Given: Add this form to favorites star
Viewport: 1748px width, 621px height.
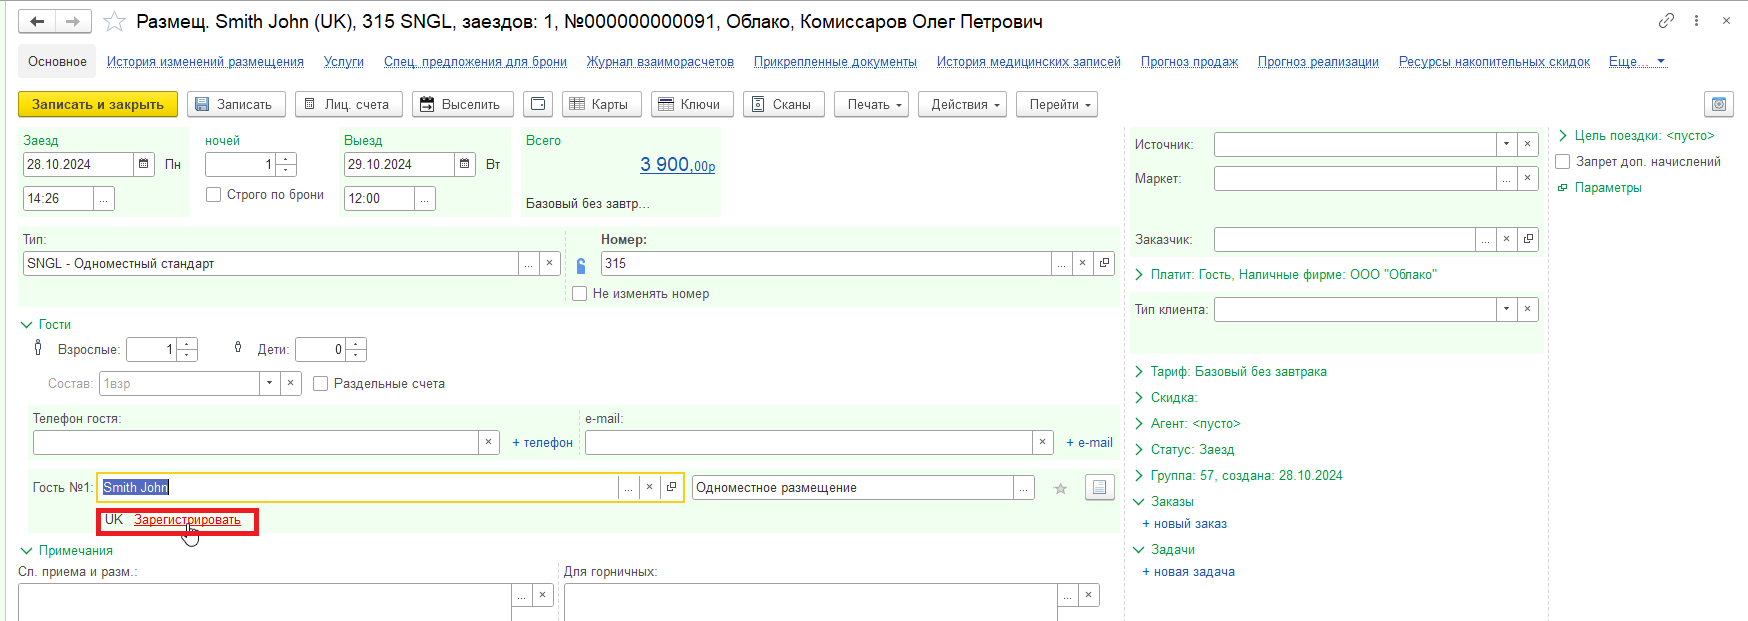Looking at the screenshot, I should pos(115,21).
